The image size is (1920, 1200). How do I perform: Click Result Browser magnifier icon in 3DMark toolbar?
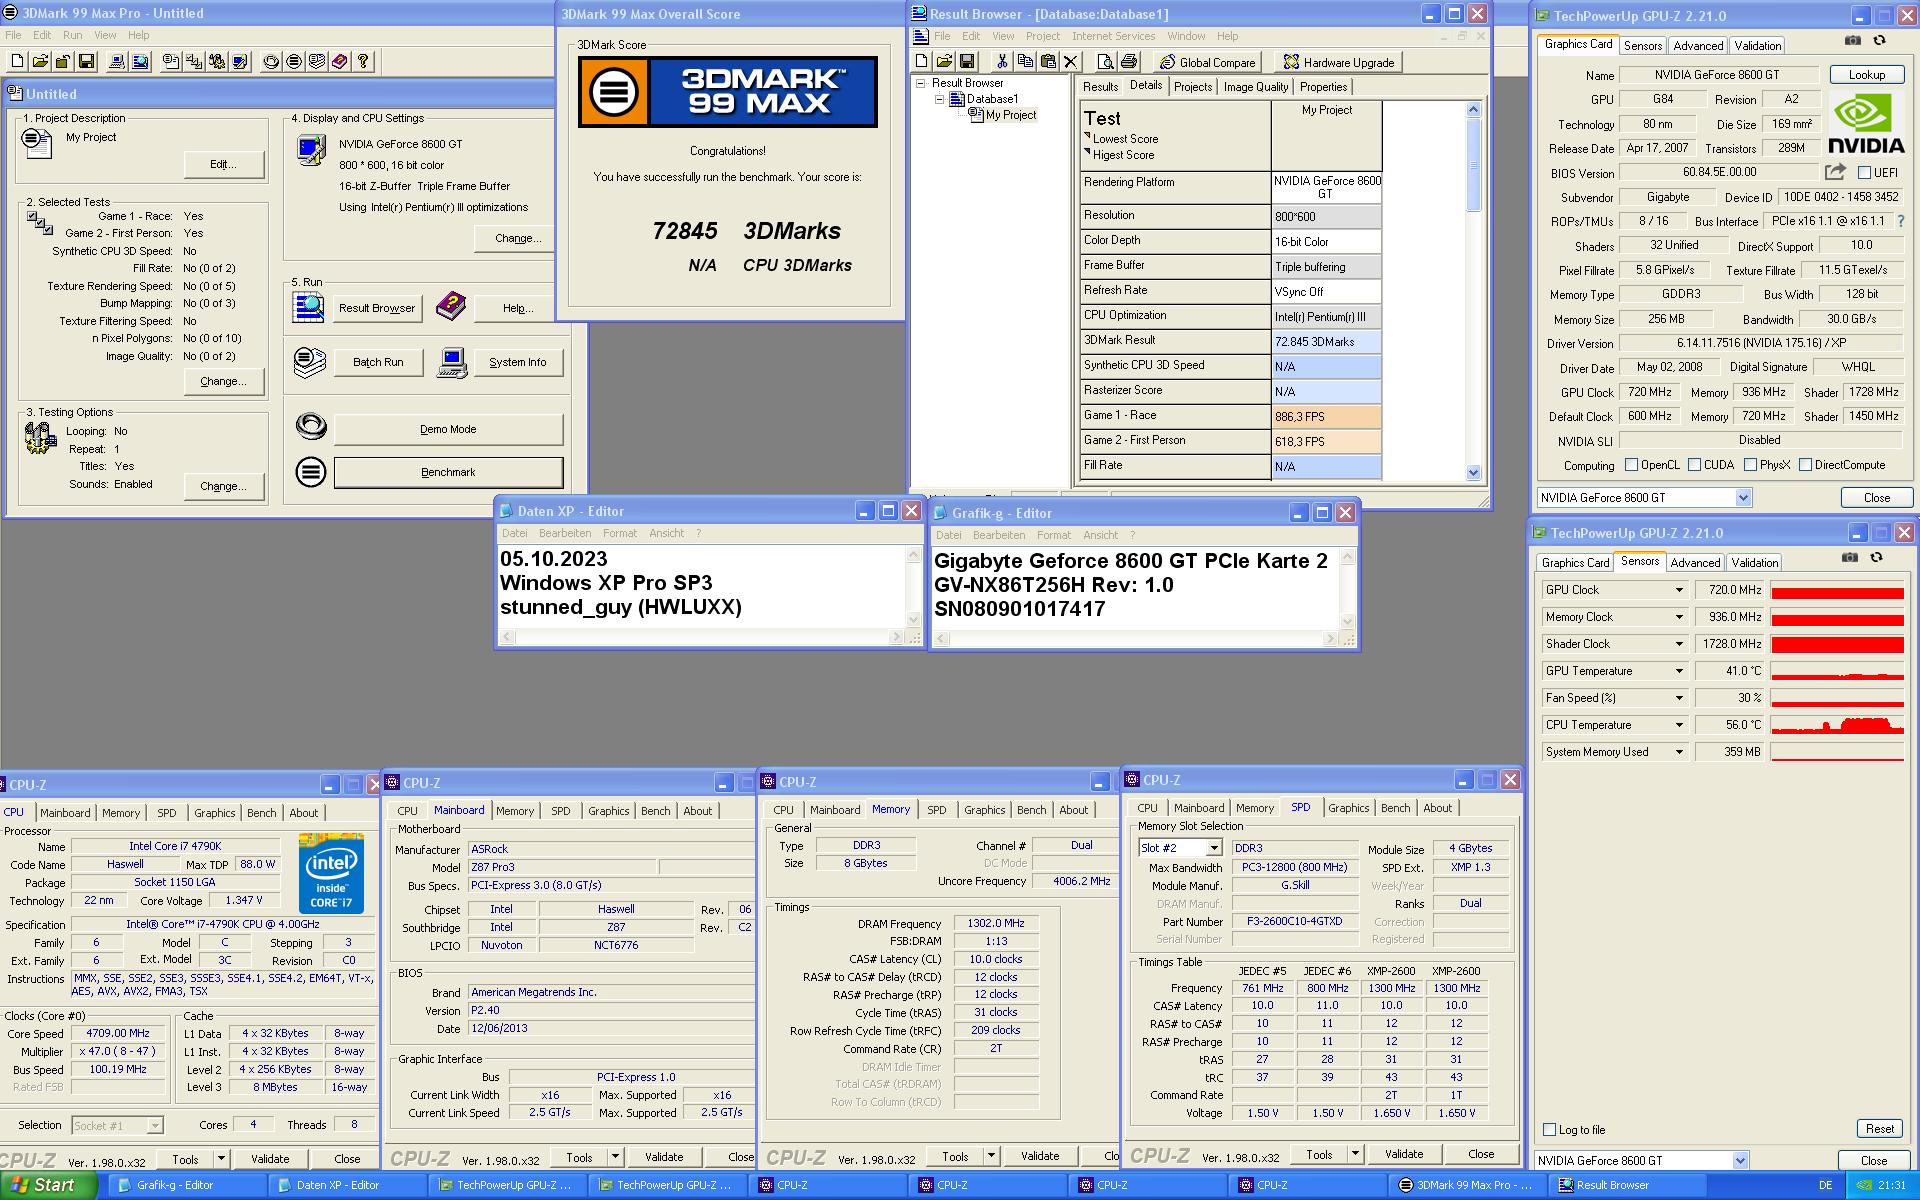[x=140, y=62]
